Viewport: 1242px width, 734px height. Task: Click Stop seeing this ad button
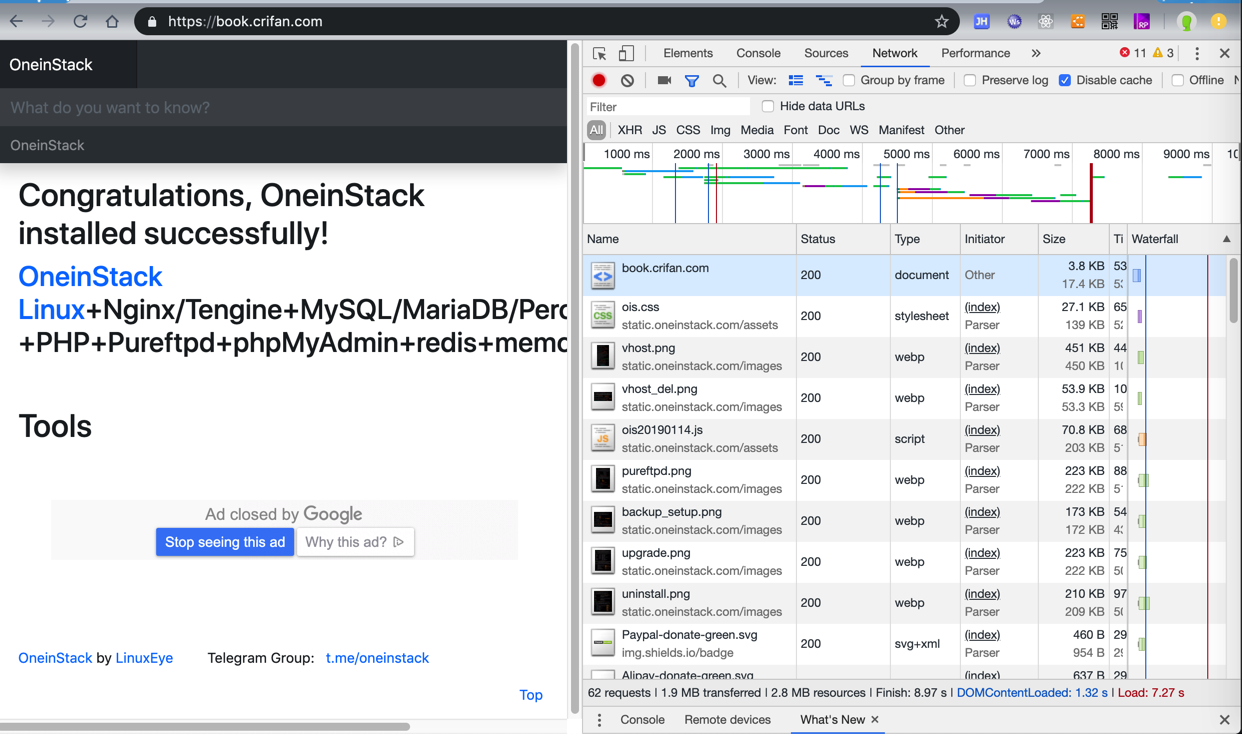(x=225, y=542)
